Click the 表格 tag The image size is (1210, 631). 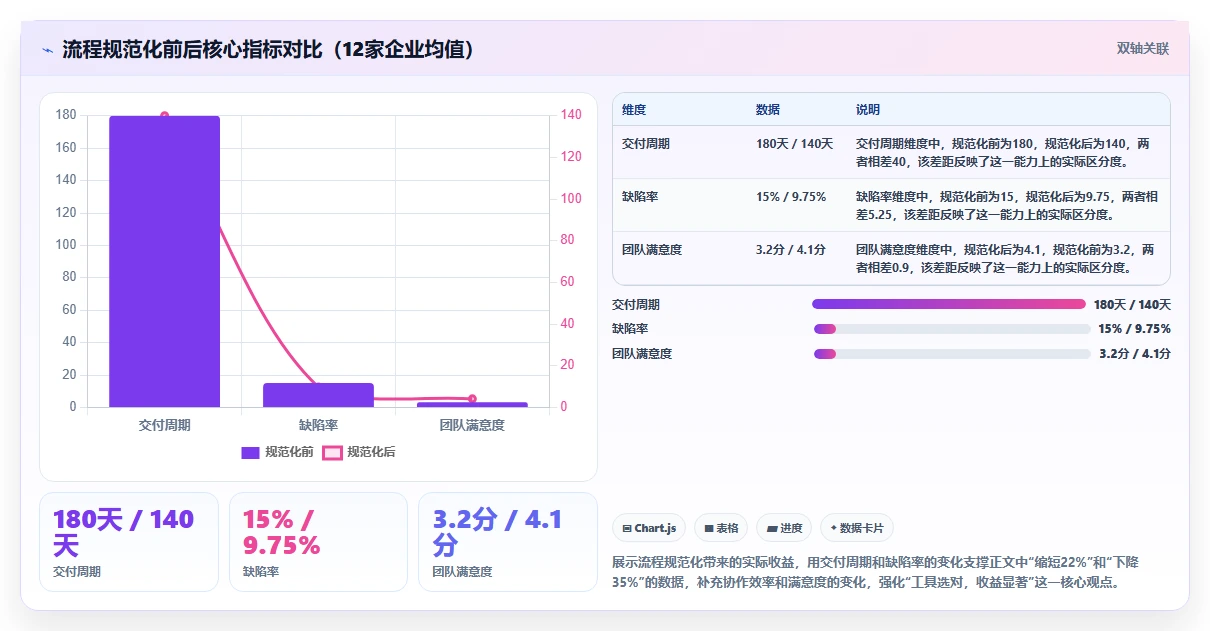coord(721,528)
